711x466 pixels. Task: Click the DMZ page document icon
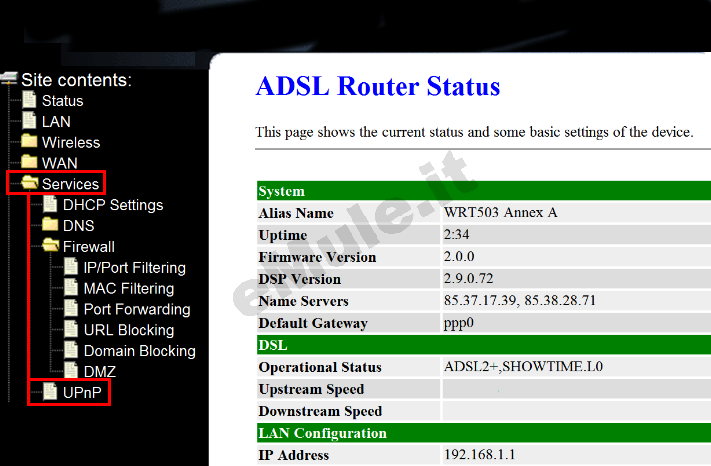pyautogui.click(x=71, y=371)
